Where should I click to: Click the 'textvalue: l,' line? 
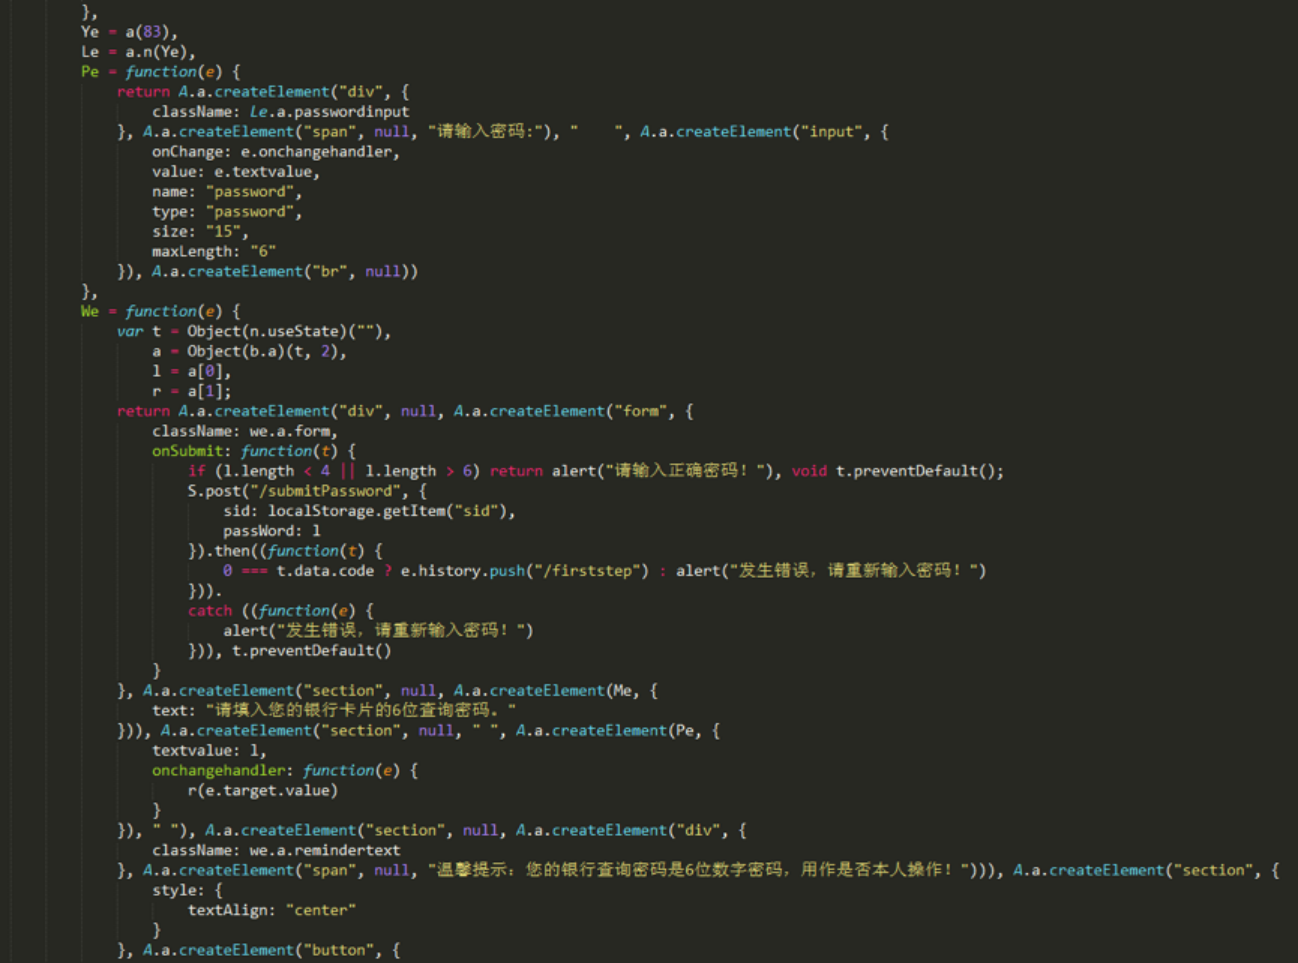pos(209,751)
